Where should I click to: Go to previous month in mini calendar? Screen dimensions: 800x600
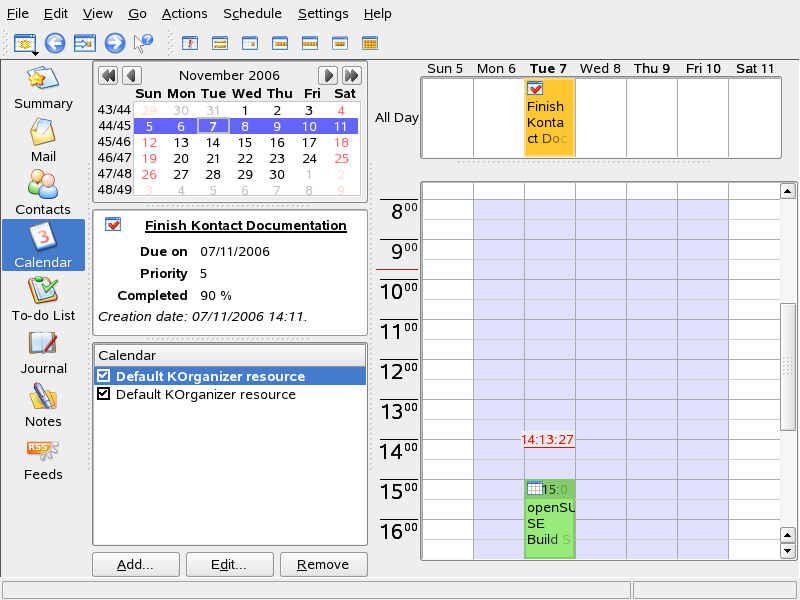(132, 76)
